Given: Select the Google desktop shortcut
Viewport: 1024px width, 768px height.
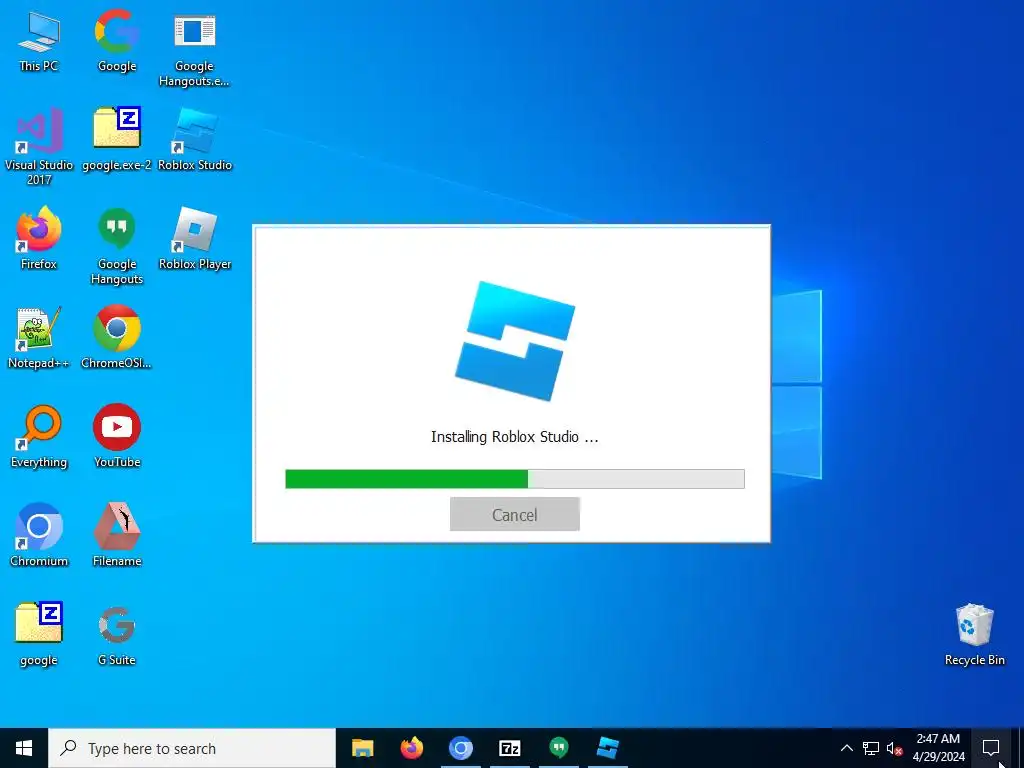Looking at the screenshot, I should pos(117,42).
